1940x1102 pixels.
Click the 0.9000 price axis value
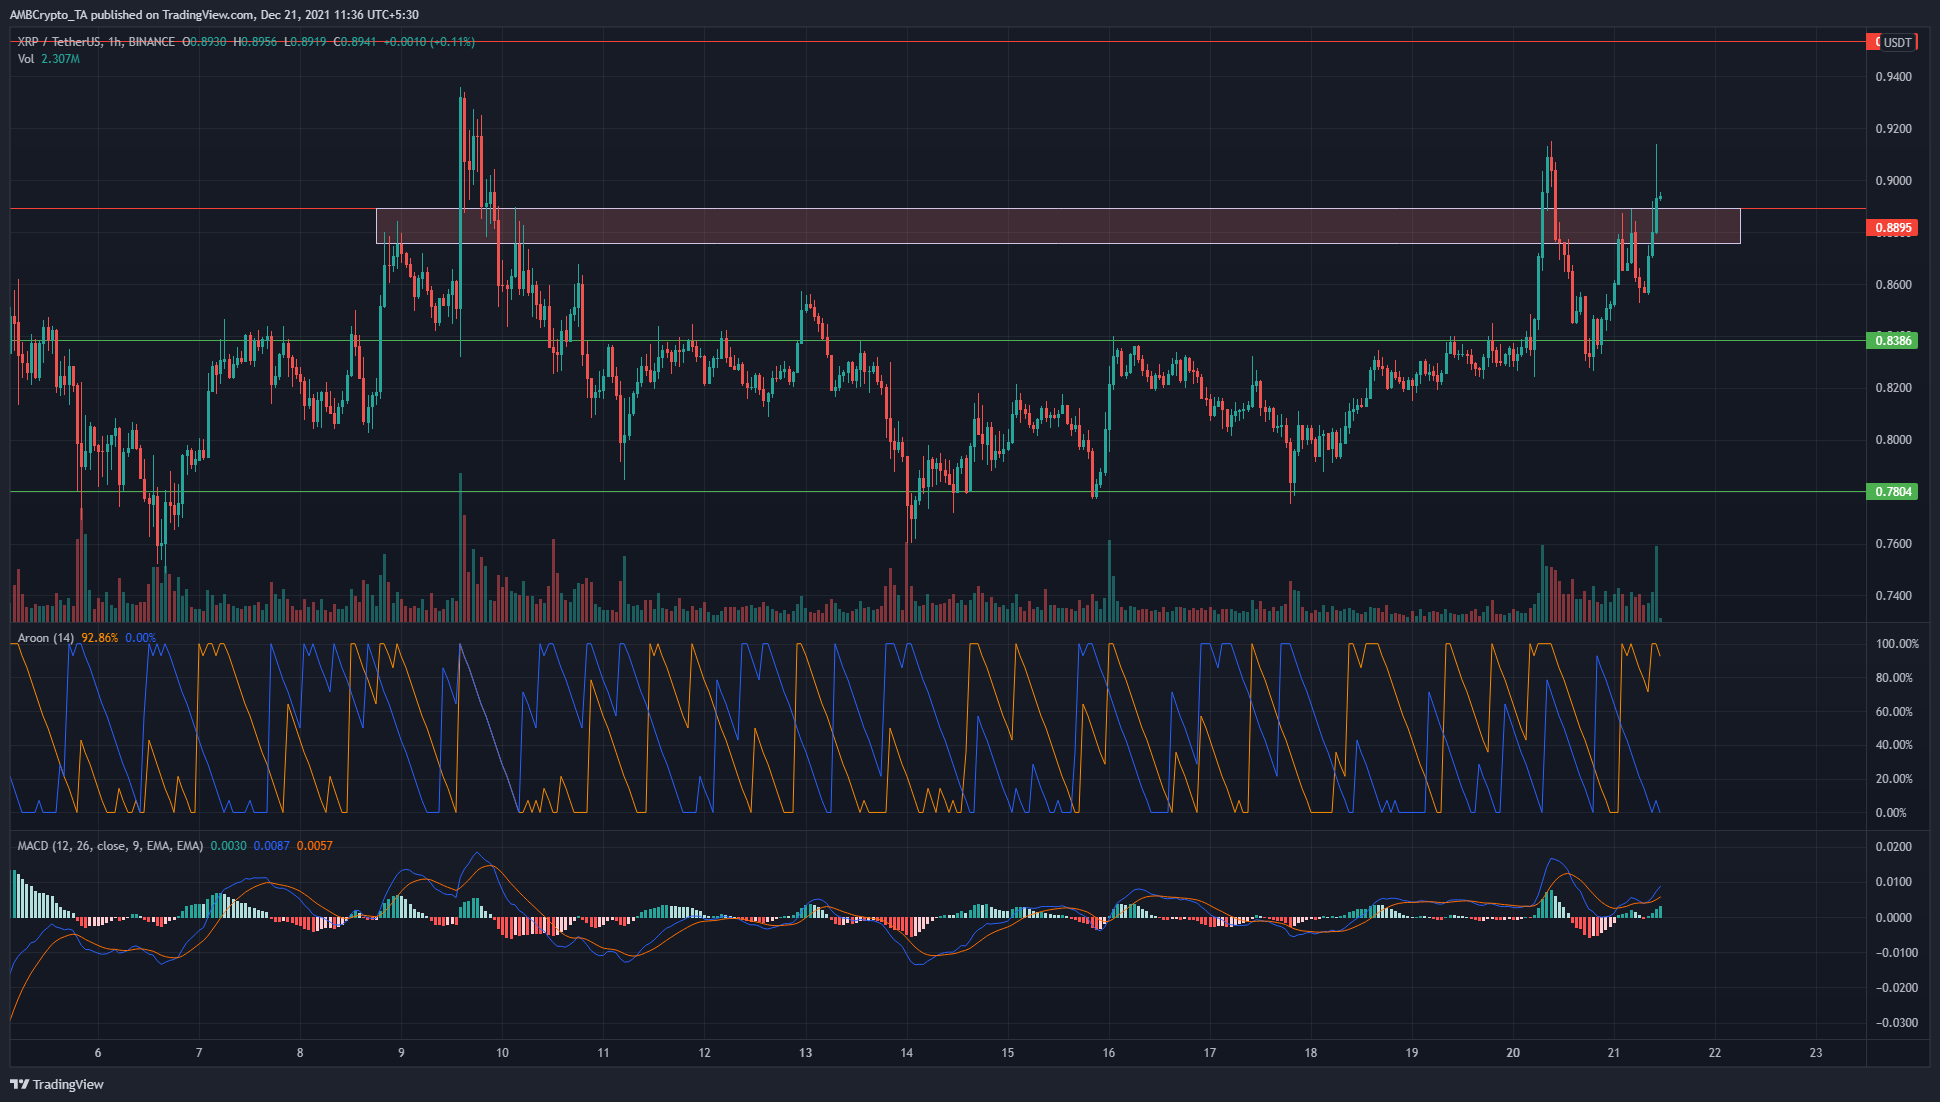[x=1893, y=181]
